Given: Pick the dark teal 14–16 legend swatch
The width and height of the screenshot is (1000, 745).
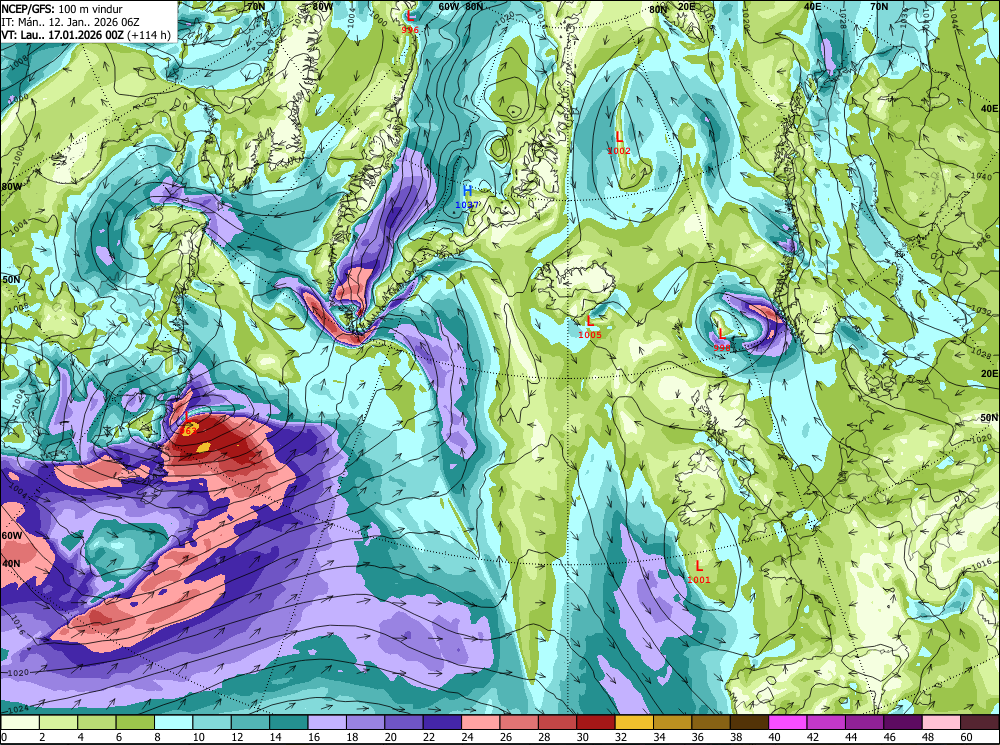Looking at the screenshot, I should [x=289, y=722].
